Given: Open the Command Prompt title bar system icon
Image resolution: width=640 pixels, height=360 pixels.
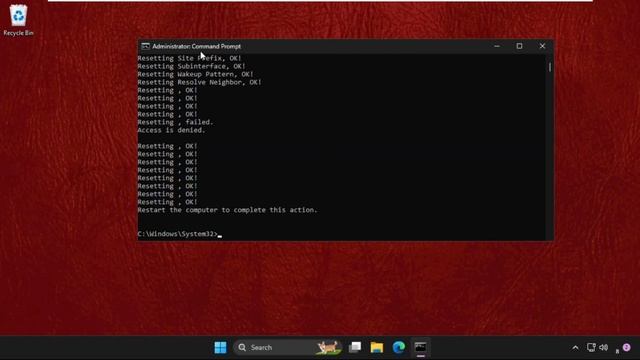Looking at the screenshot, I should (145, 46).
